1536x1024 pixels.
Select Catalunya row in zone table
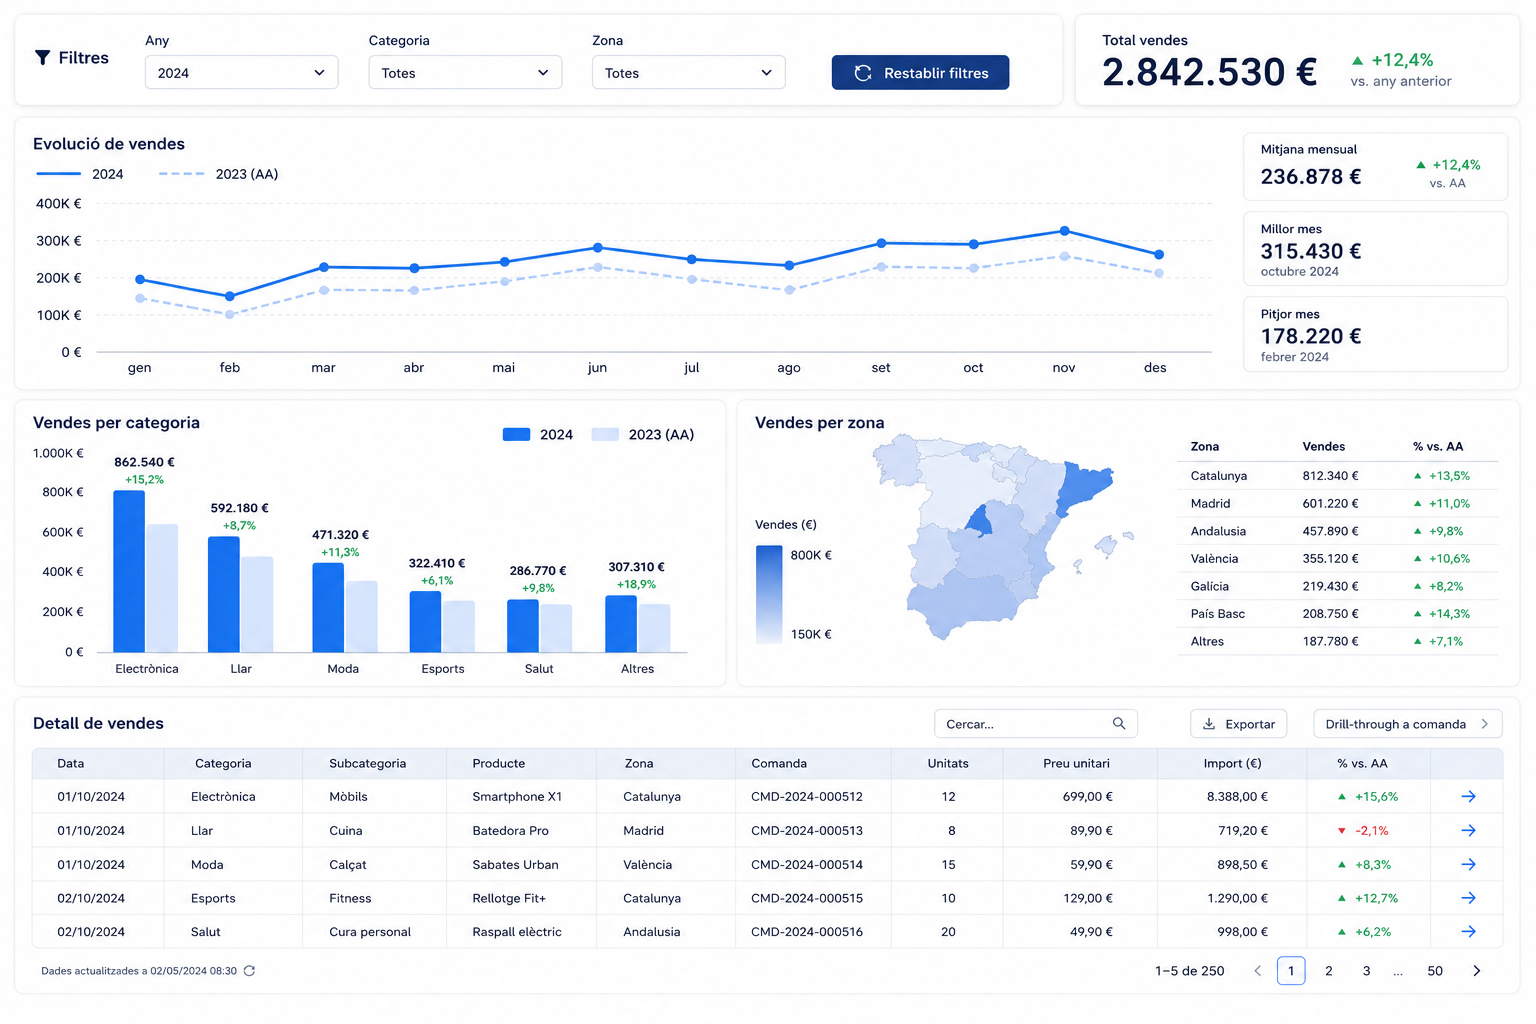tap(1338, 476)
